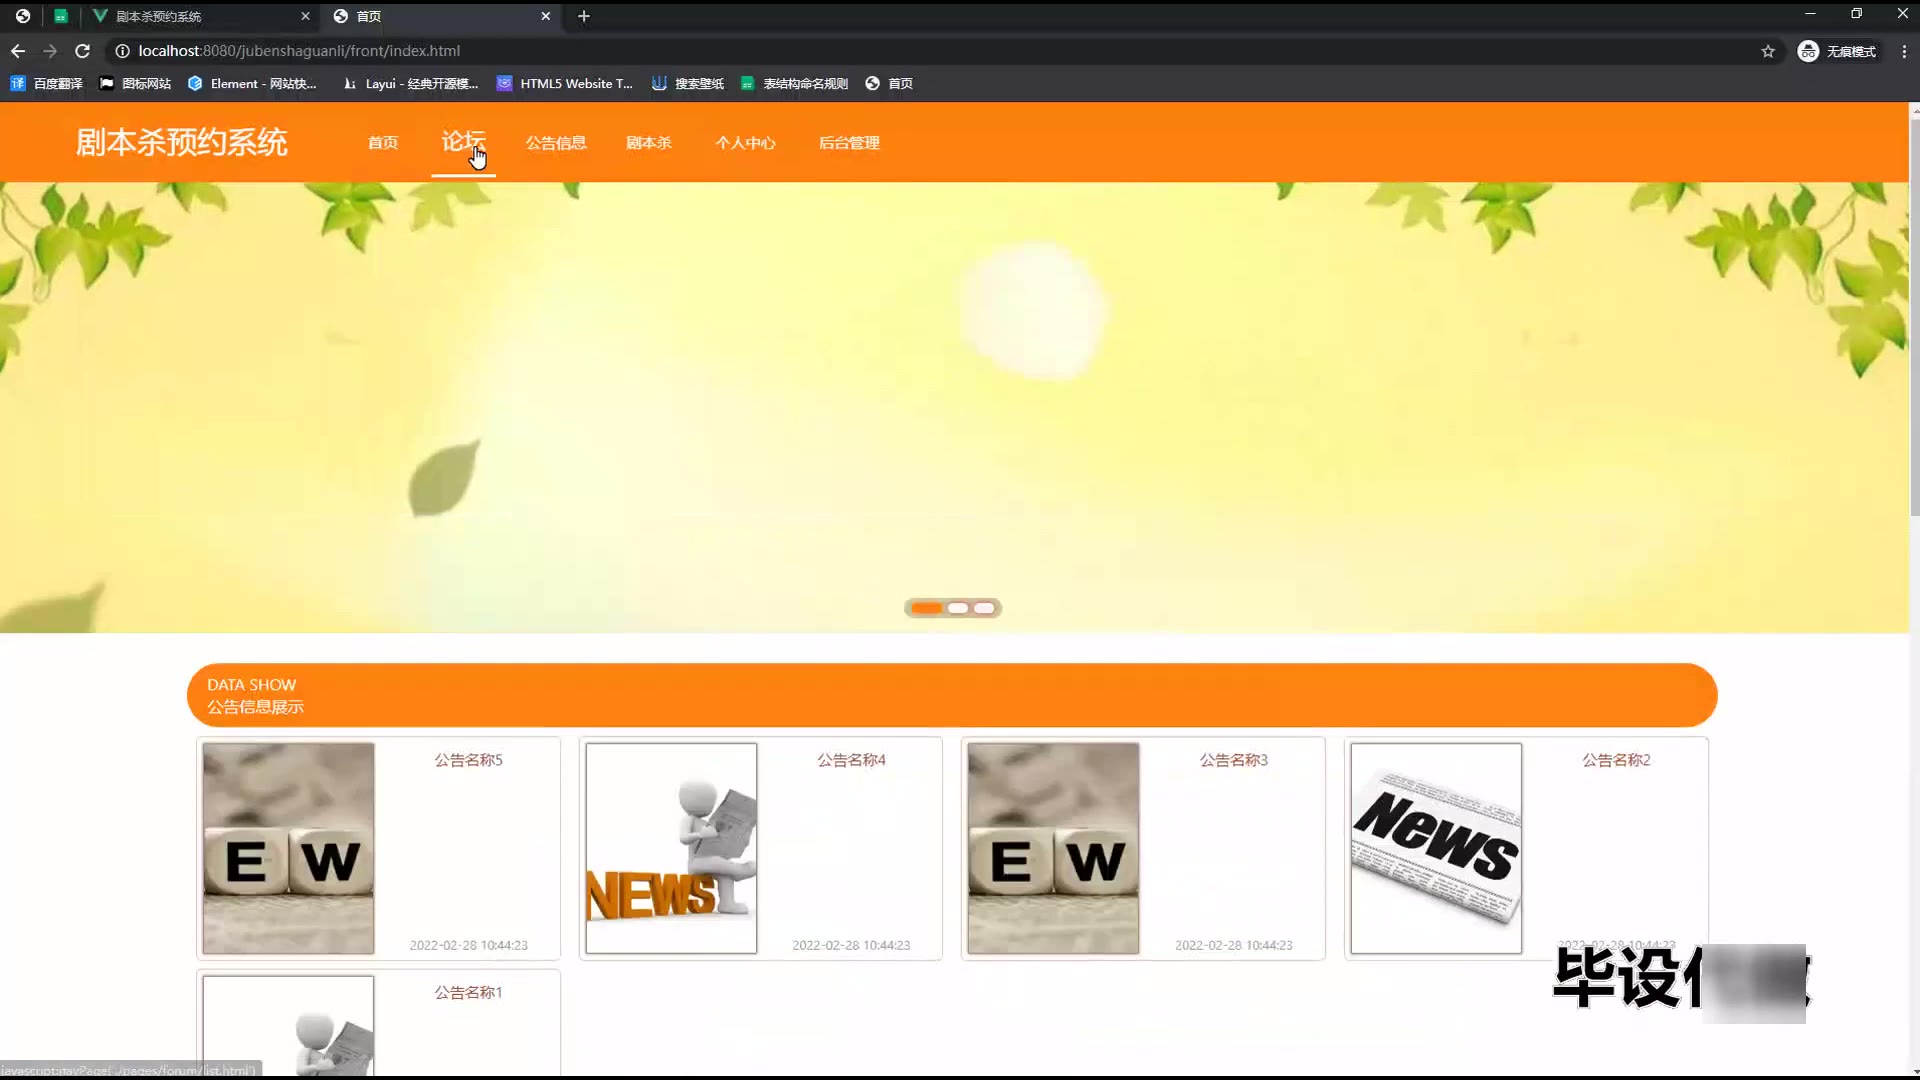
Task: Switch to the 剧本杀预约系统 browser tab
Action: 200,16
